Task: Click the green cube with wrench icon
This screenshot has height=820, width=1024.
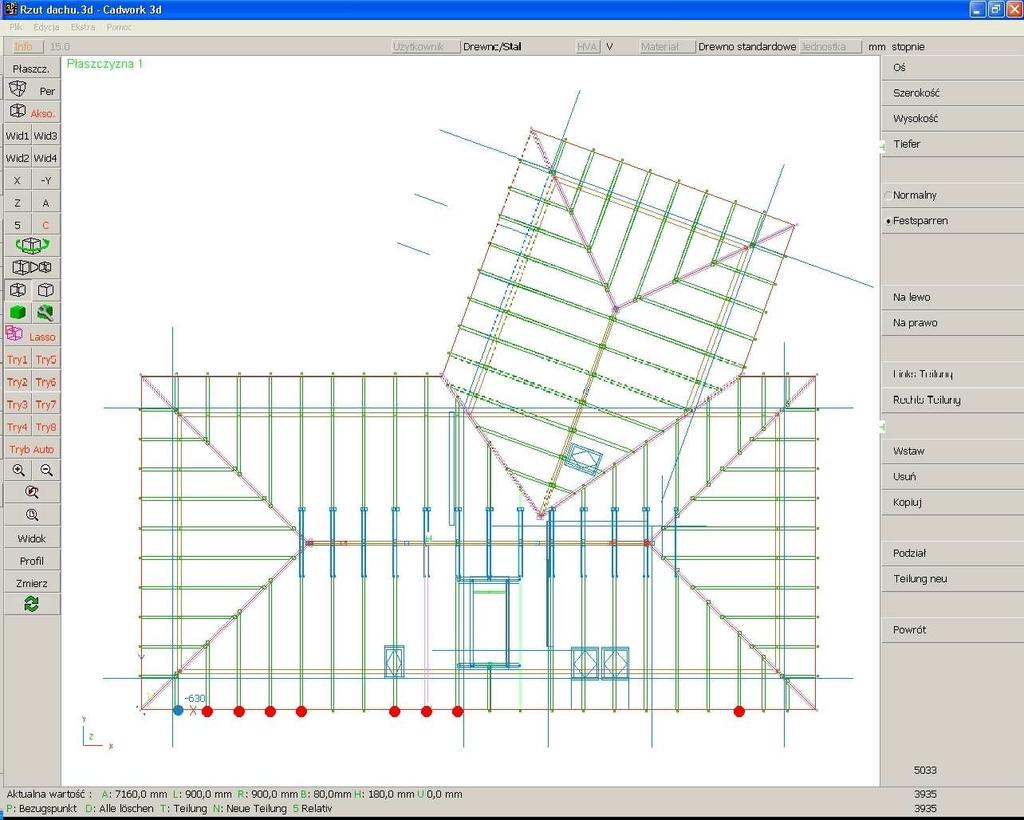Action: click(x=46, y=313)
